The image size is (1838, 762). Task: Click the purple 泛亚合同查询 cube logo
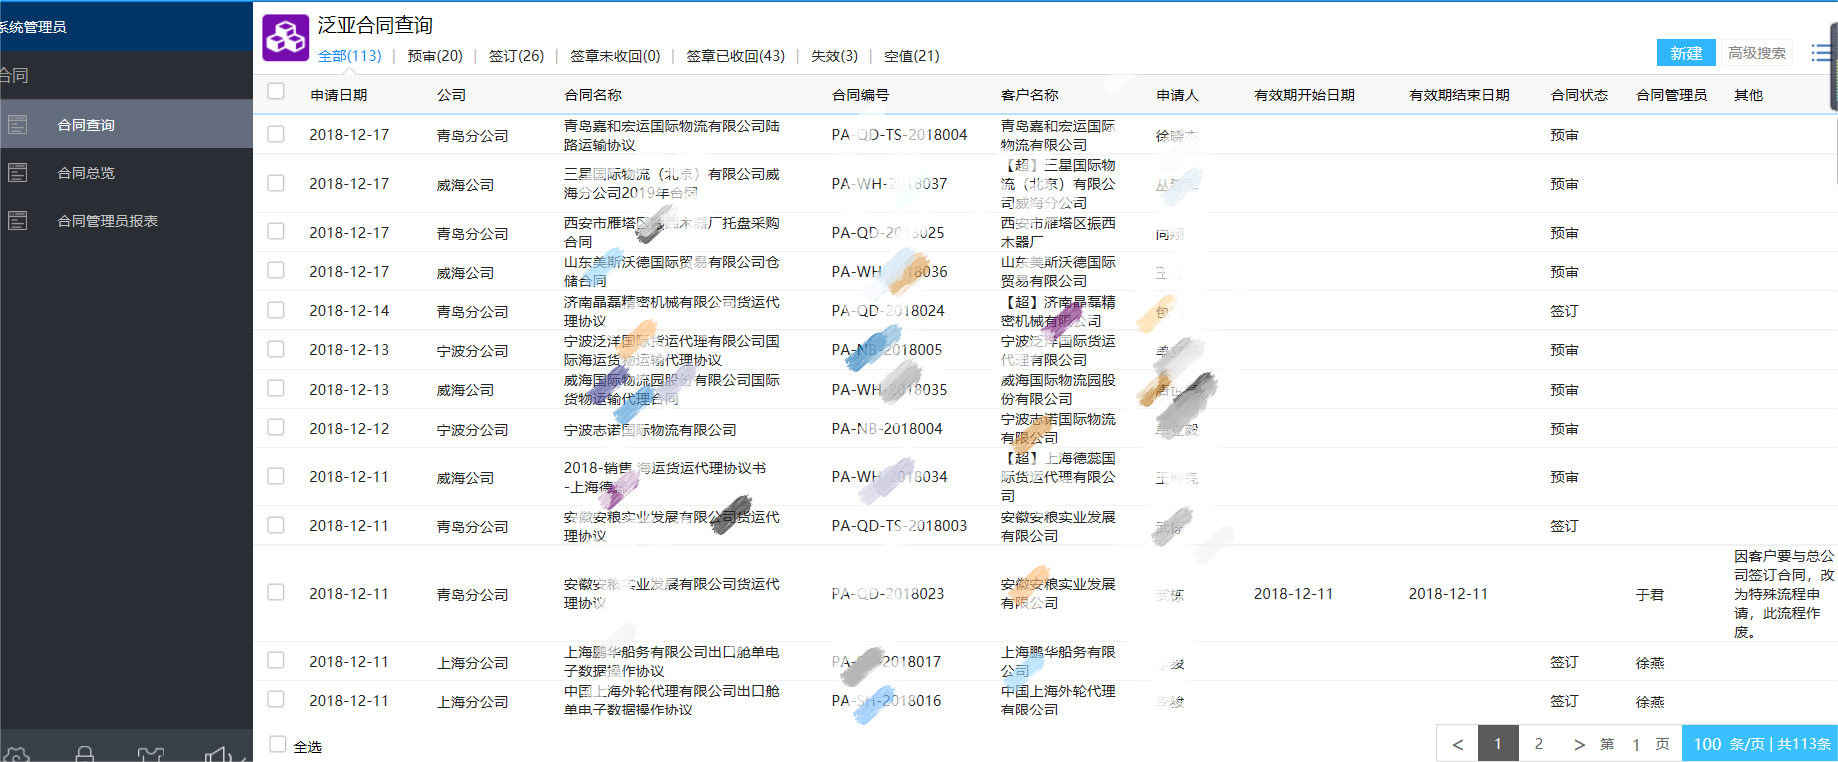coord(286,38)
